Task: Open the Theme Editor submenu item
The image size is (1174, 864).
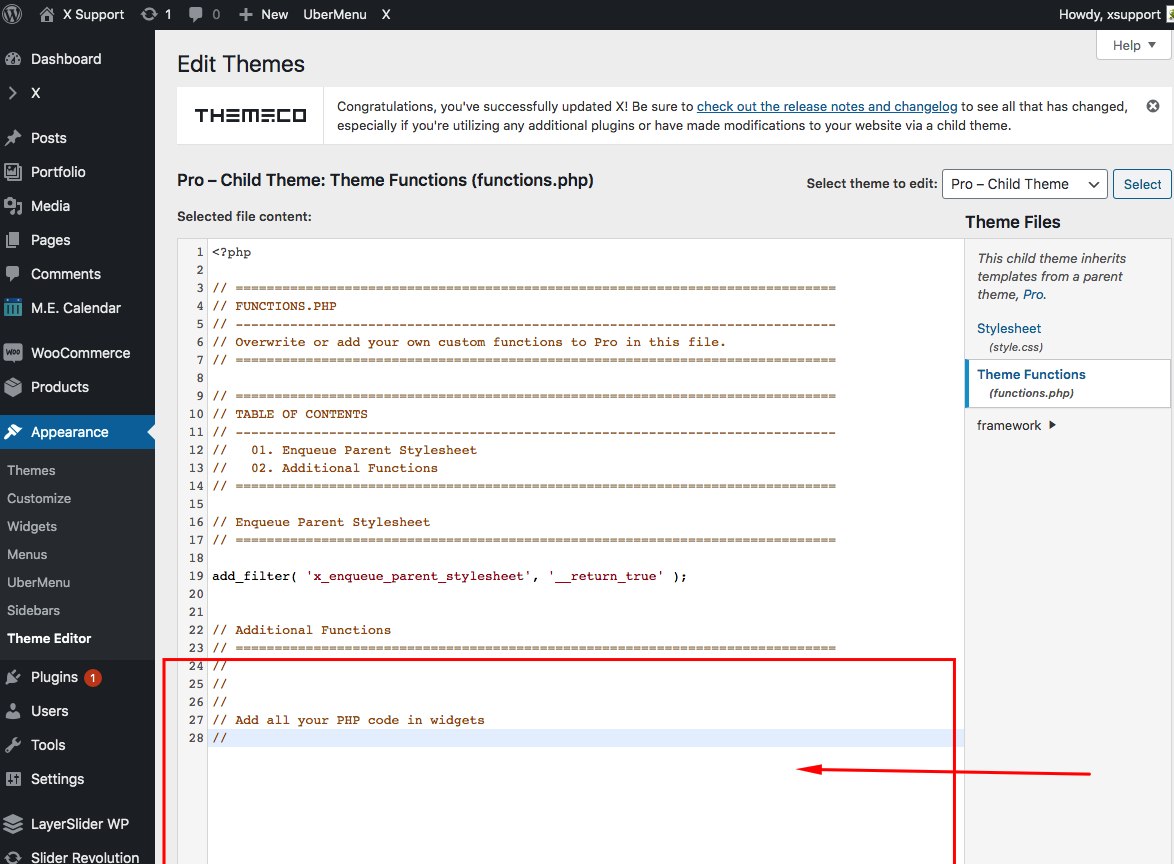Action: click(49, 639)
